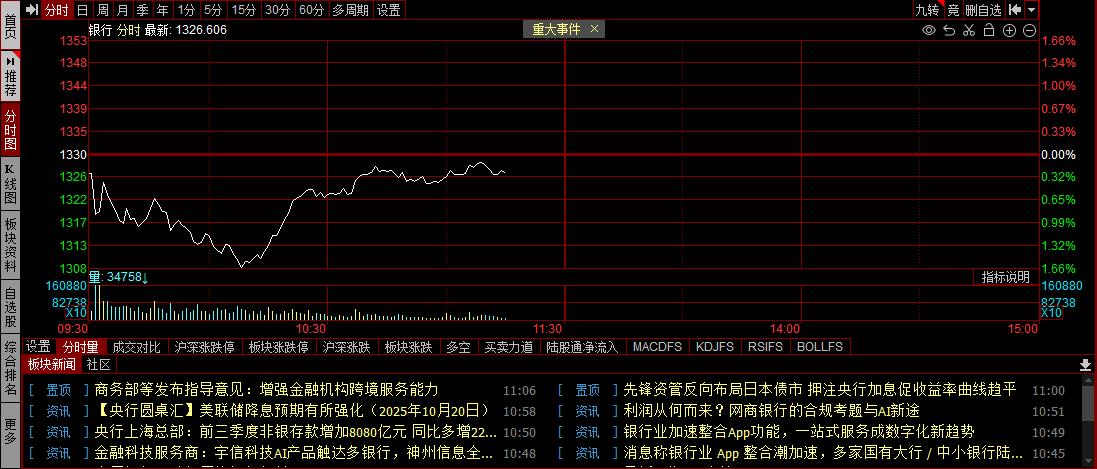Switch to 日 daily period
Screen dimensions: 1097x469
point(83,10)
